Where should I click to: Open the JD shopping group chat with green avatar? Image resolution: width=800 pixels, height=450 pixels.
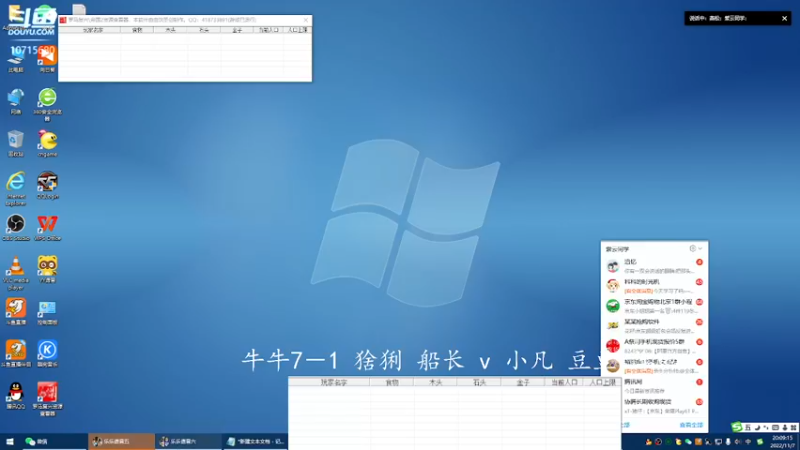(x=655, y=306)
